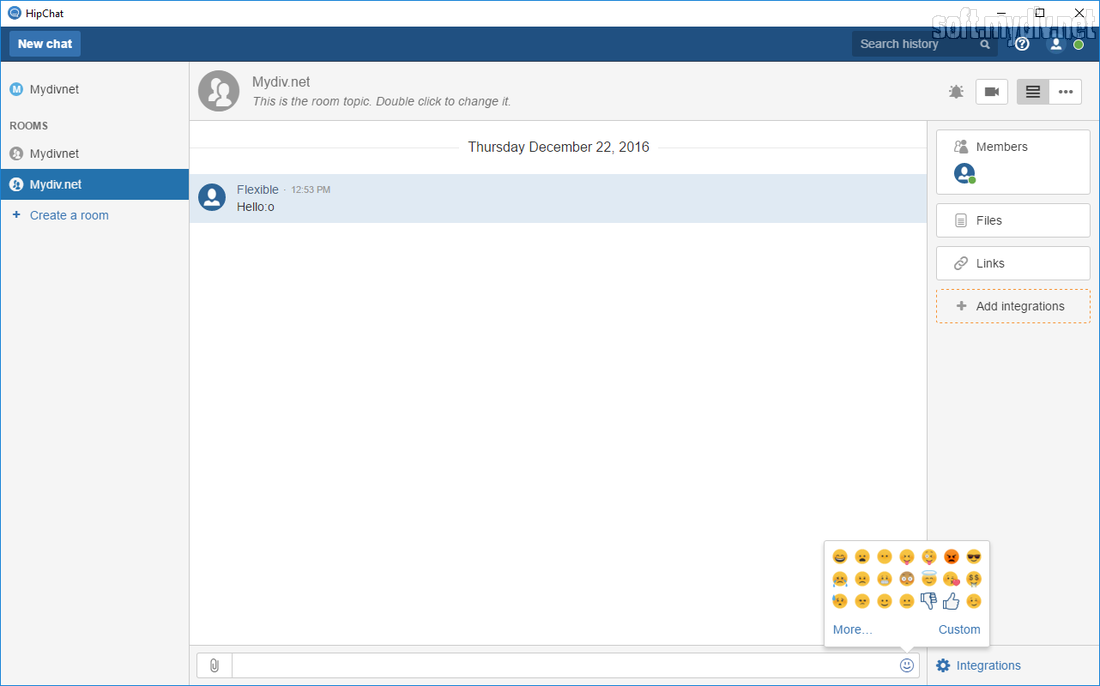
Task: Click sender name Flexible
Action: (257, 189)
